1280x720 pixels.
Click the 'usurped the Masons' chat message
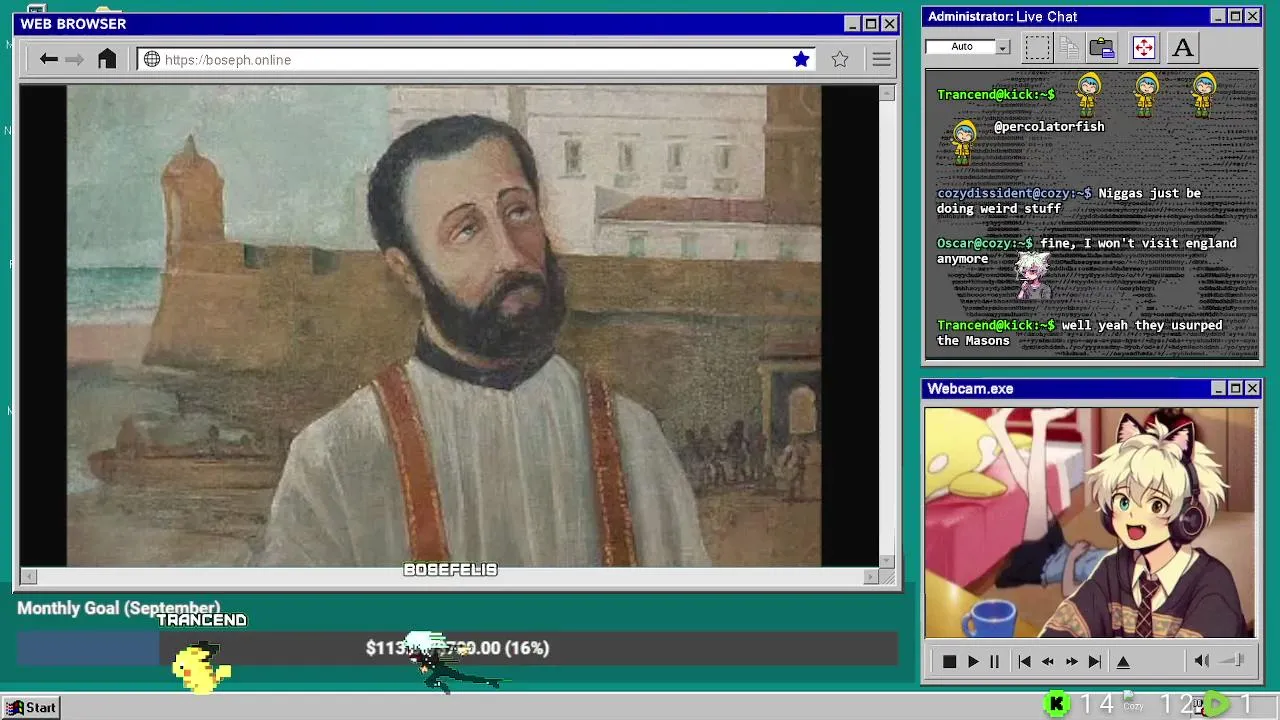1080,333
